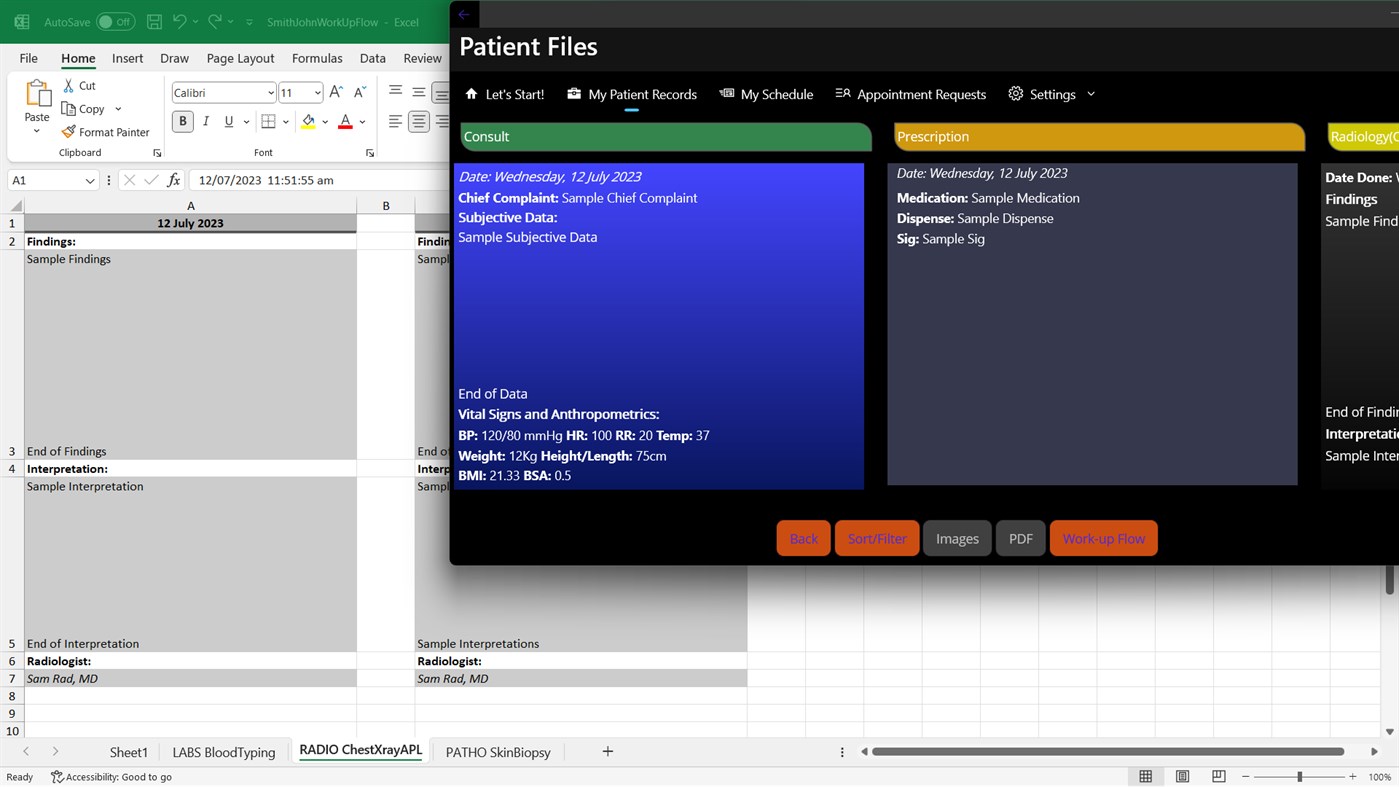1399x787 pixels.
Task: Switch to Page Break Preview view
Action: coord(1218,776)
